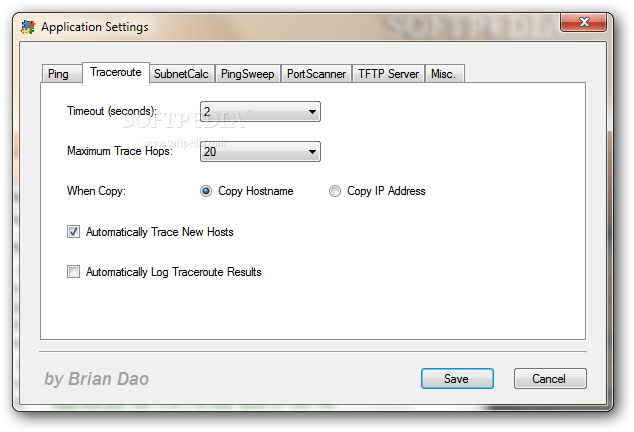This screenshot has height=432, width=634.
Task: Choose the Copy IP Address option
Action: 335,191
